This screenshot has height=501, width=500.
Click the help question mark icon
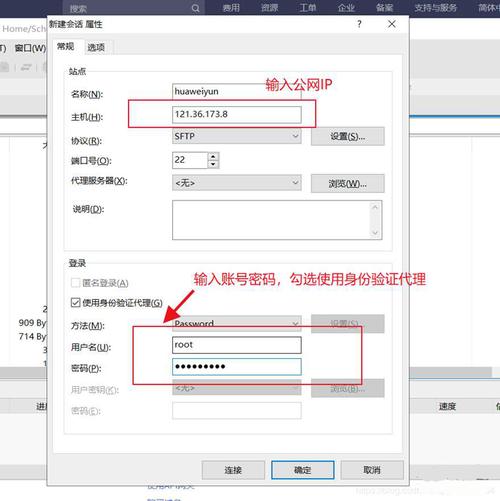(359, 24)
